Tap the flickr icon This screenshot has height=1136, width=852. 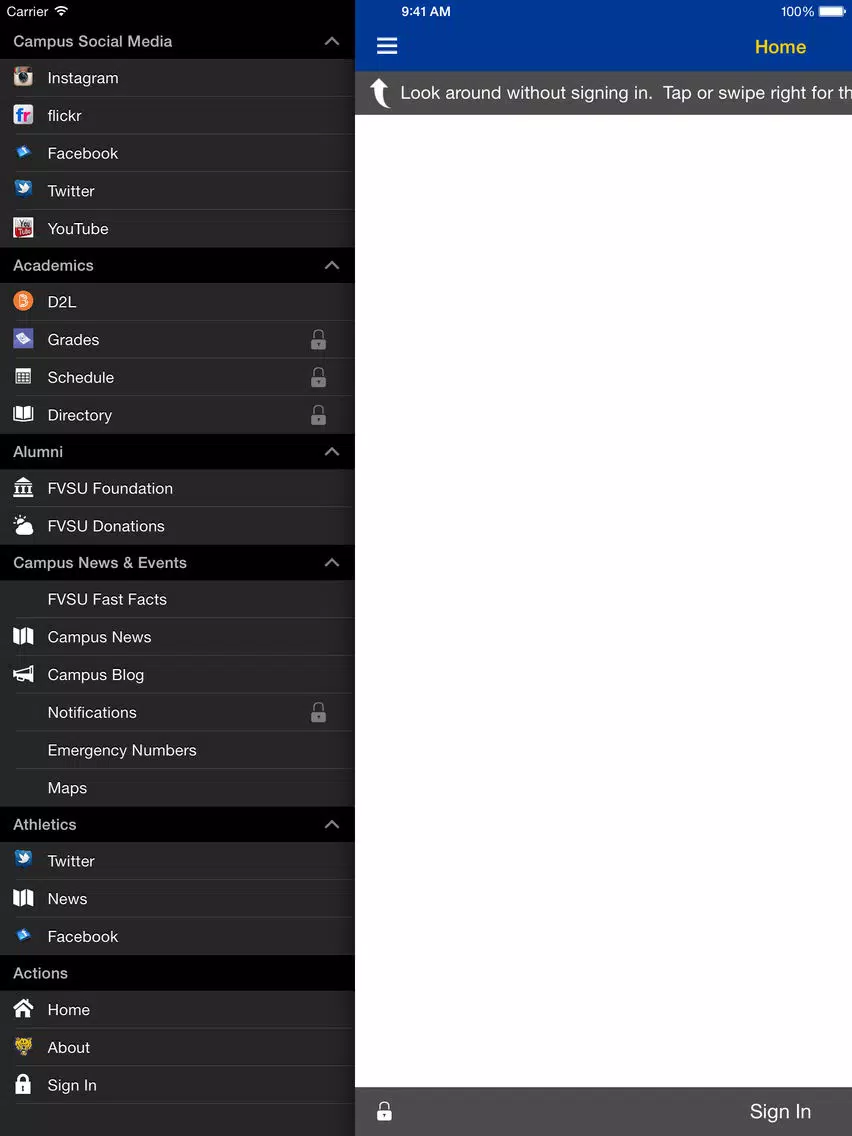point(23,114)
